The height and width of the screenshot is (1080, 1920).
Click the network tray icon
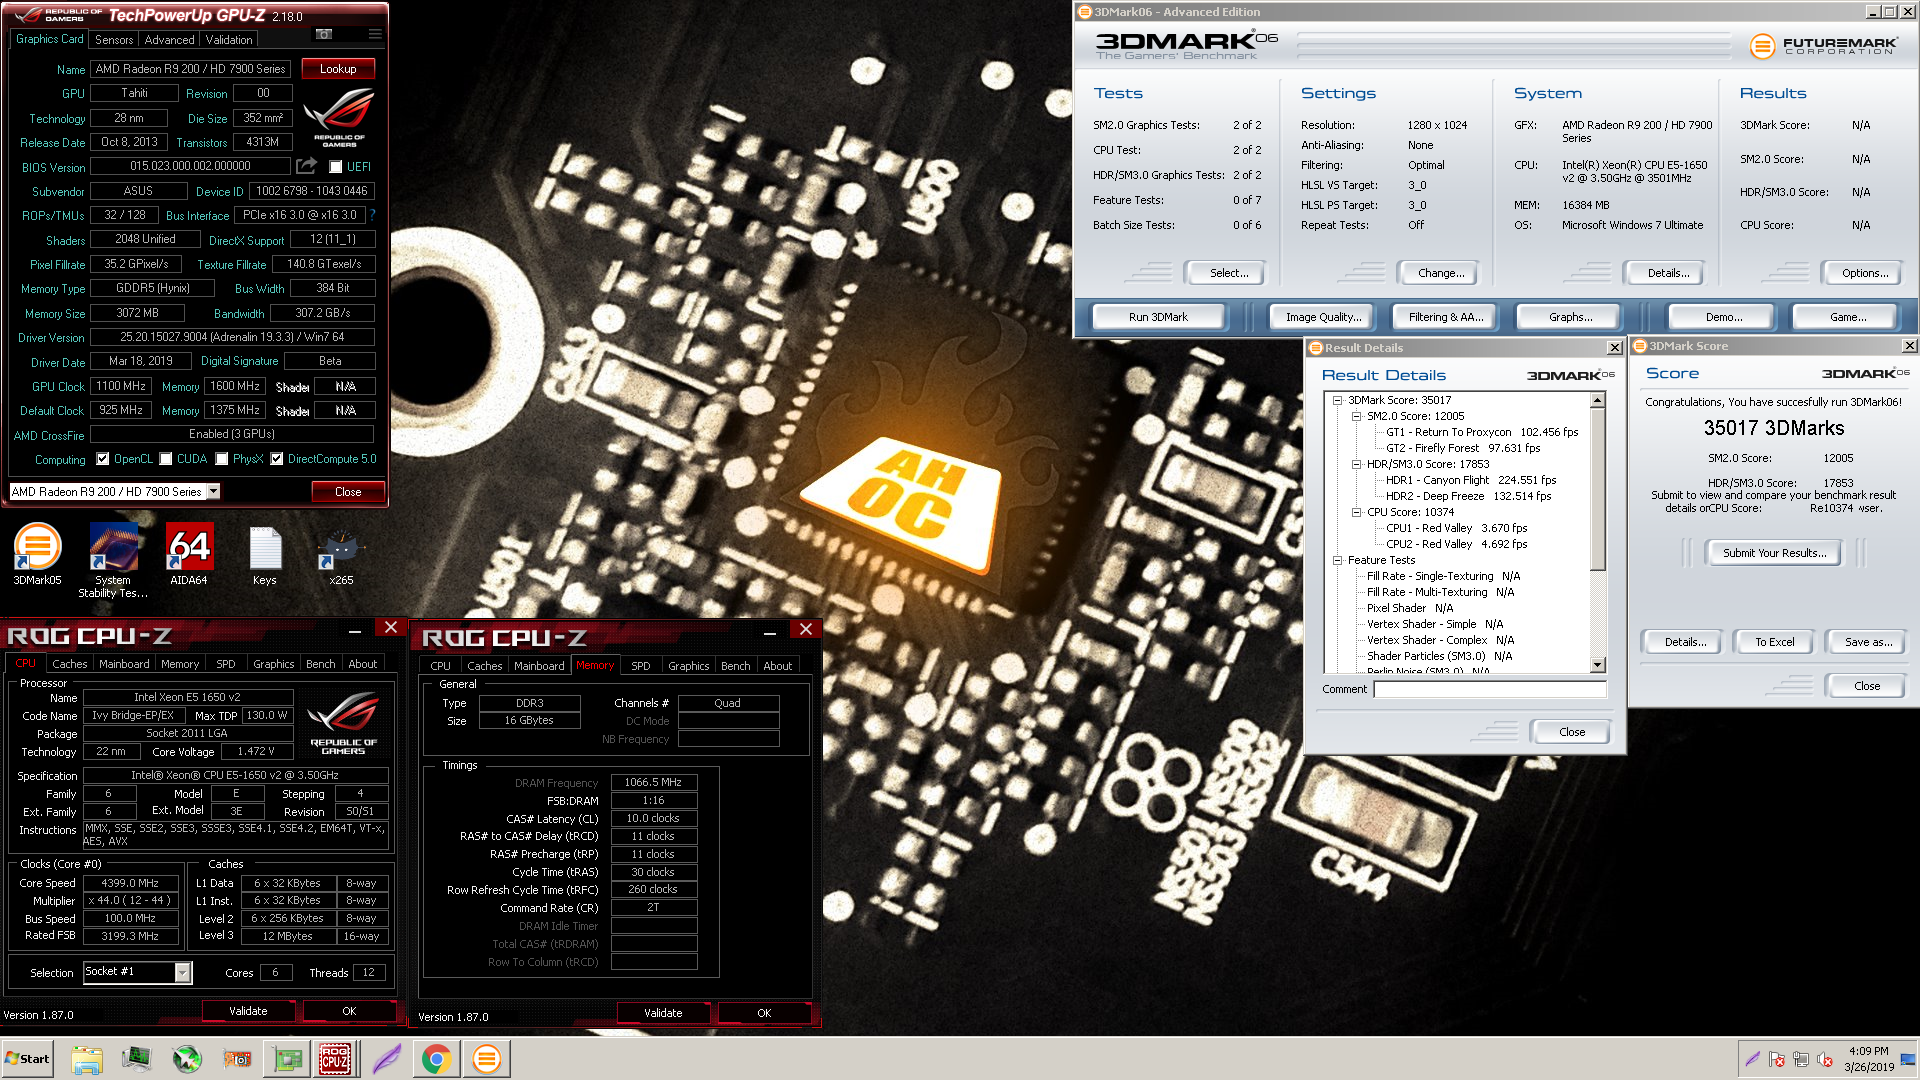click(x=1801, y=1059)
